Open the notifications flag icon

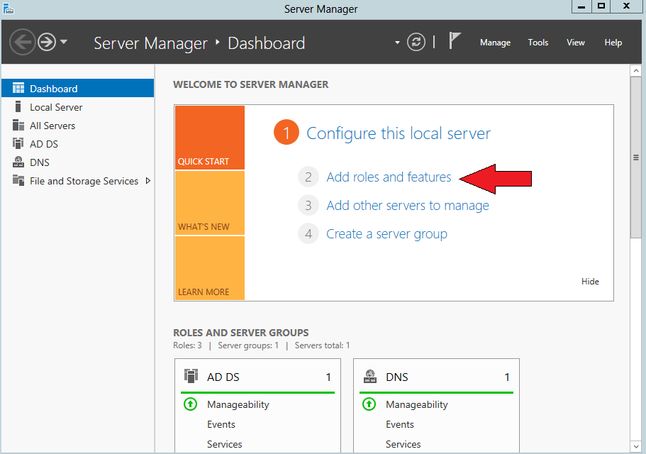[x=454, y=41]
